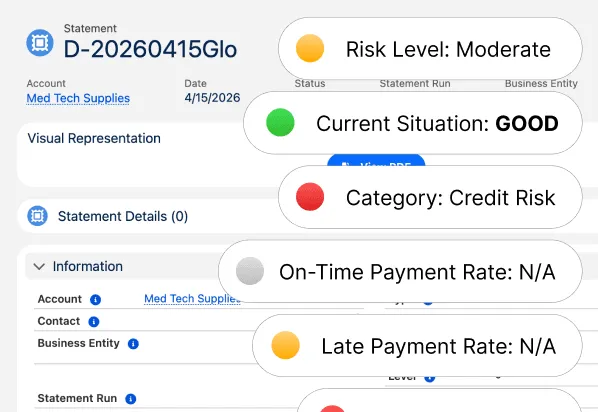Open Med Tech Supplies link in Information section

coord(192,299)
